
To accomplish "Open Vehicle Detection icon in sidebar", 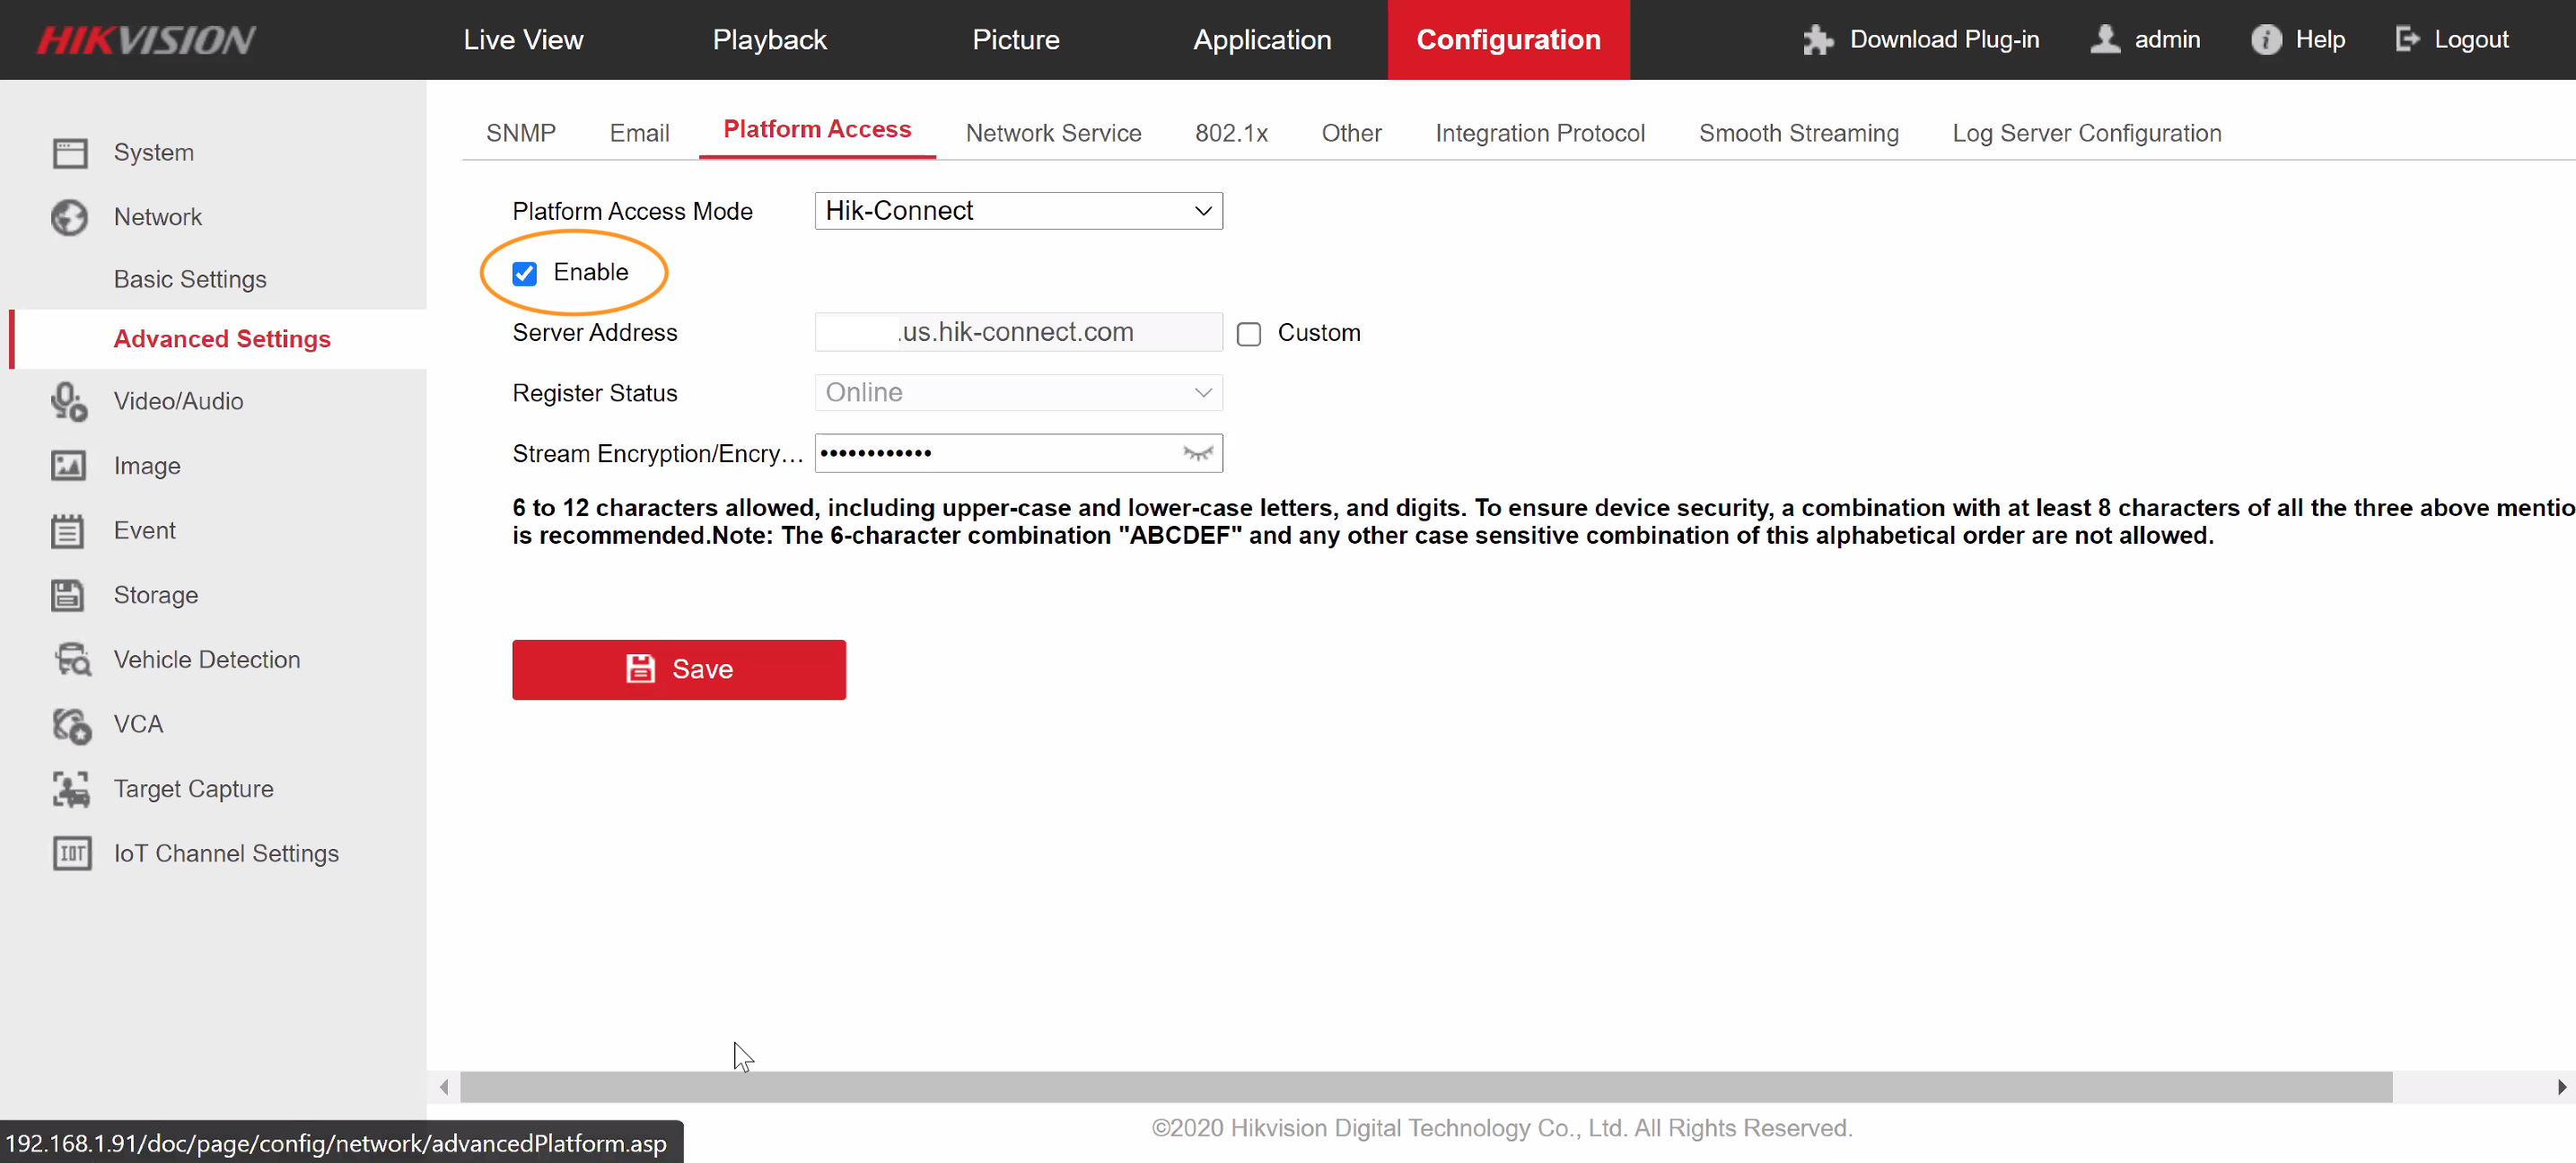I will coord(72,660).
